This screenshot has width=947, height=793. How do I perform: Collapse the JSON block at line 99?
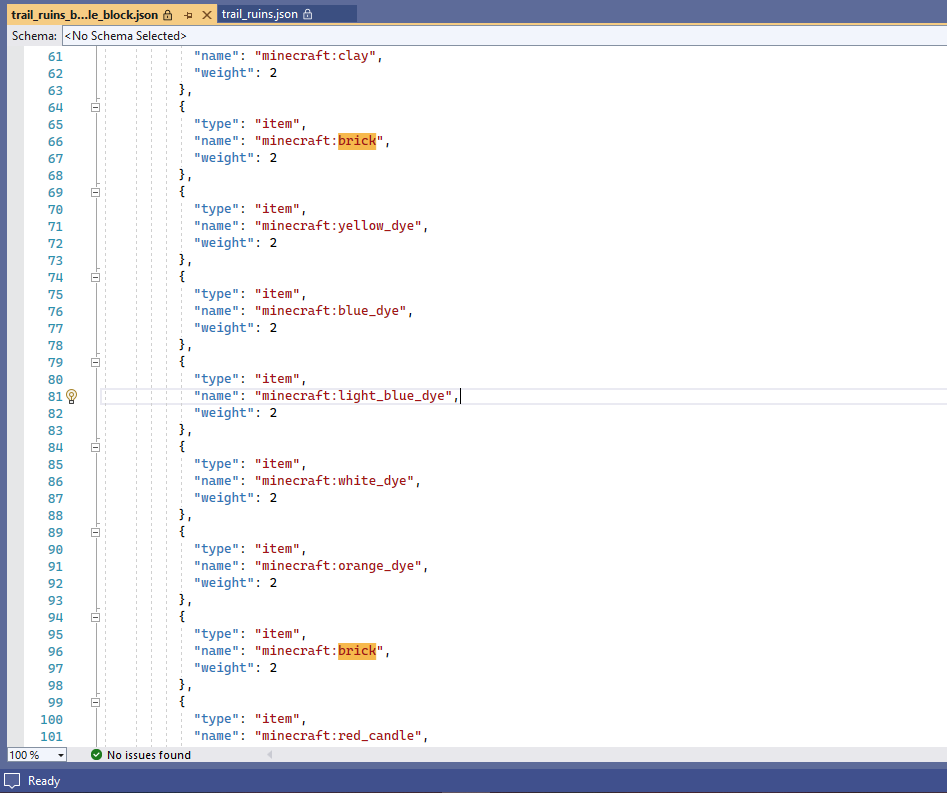tap(96, 702)
